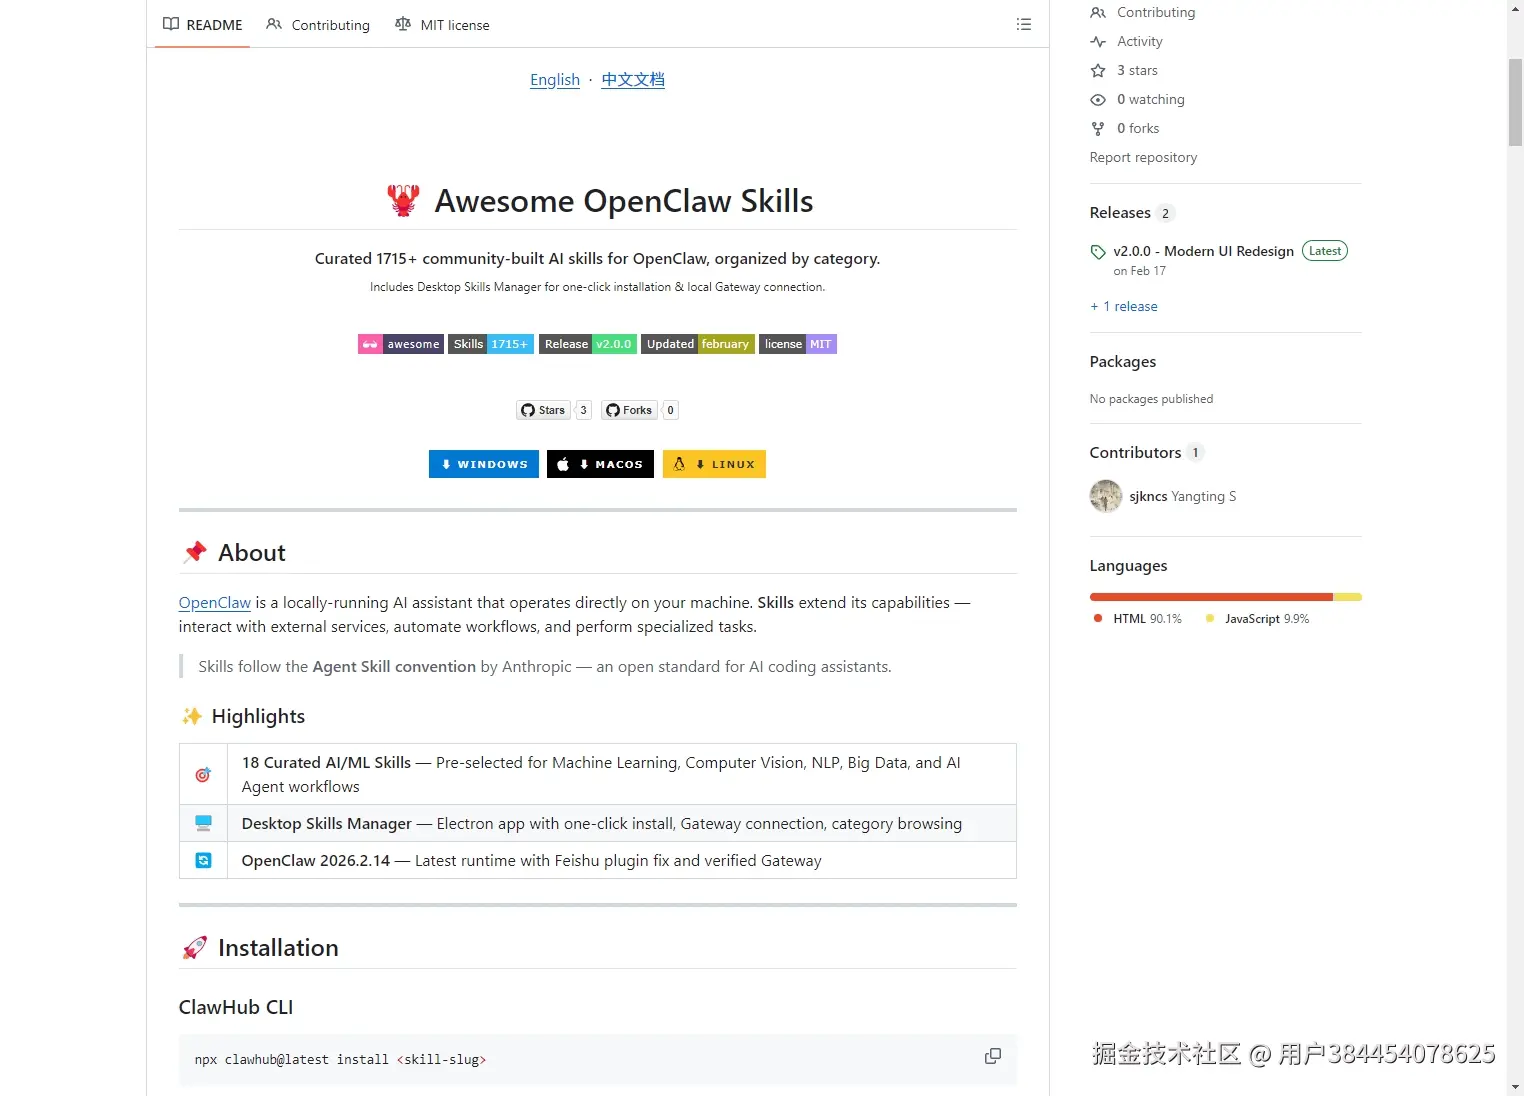Click the Forks count 0 badge
Image resolution: width=1524 pixels, height=1096 pixels.
click(x=671, y=410)
